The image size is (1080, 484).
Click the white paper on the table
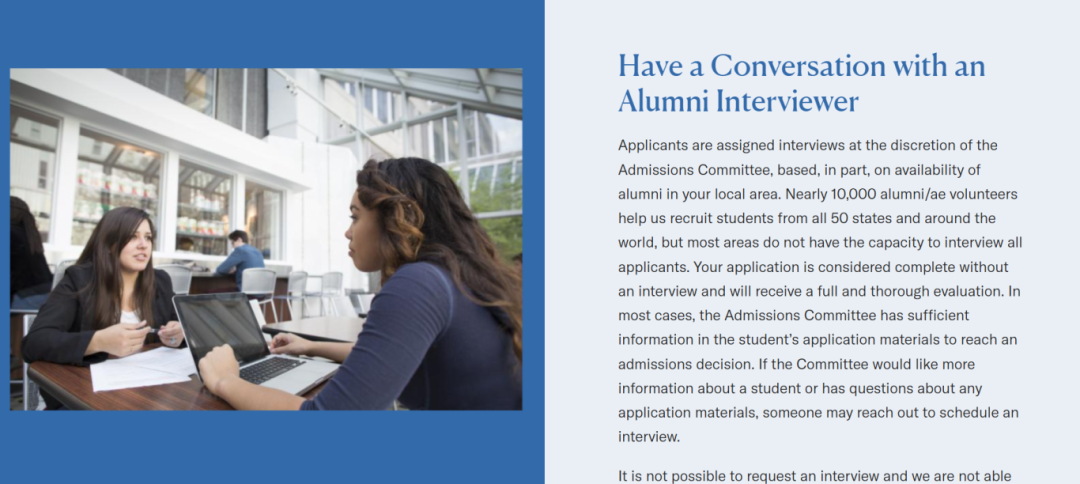(140, 368)
